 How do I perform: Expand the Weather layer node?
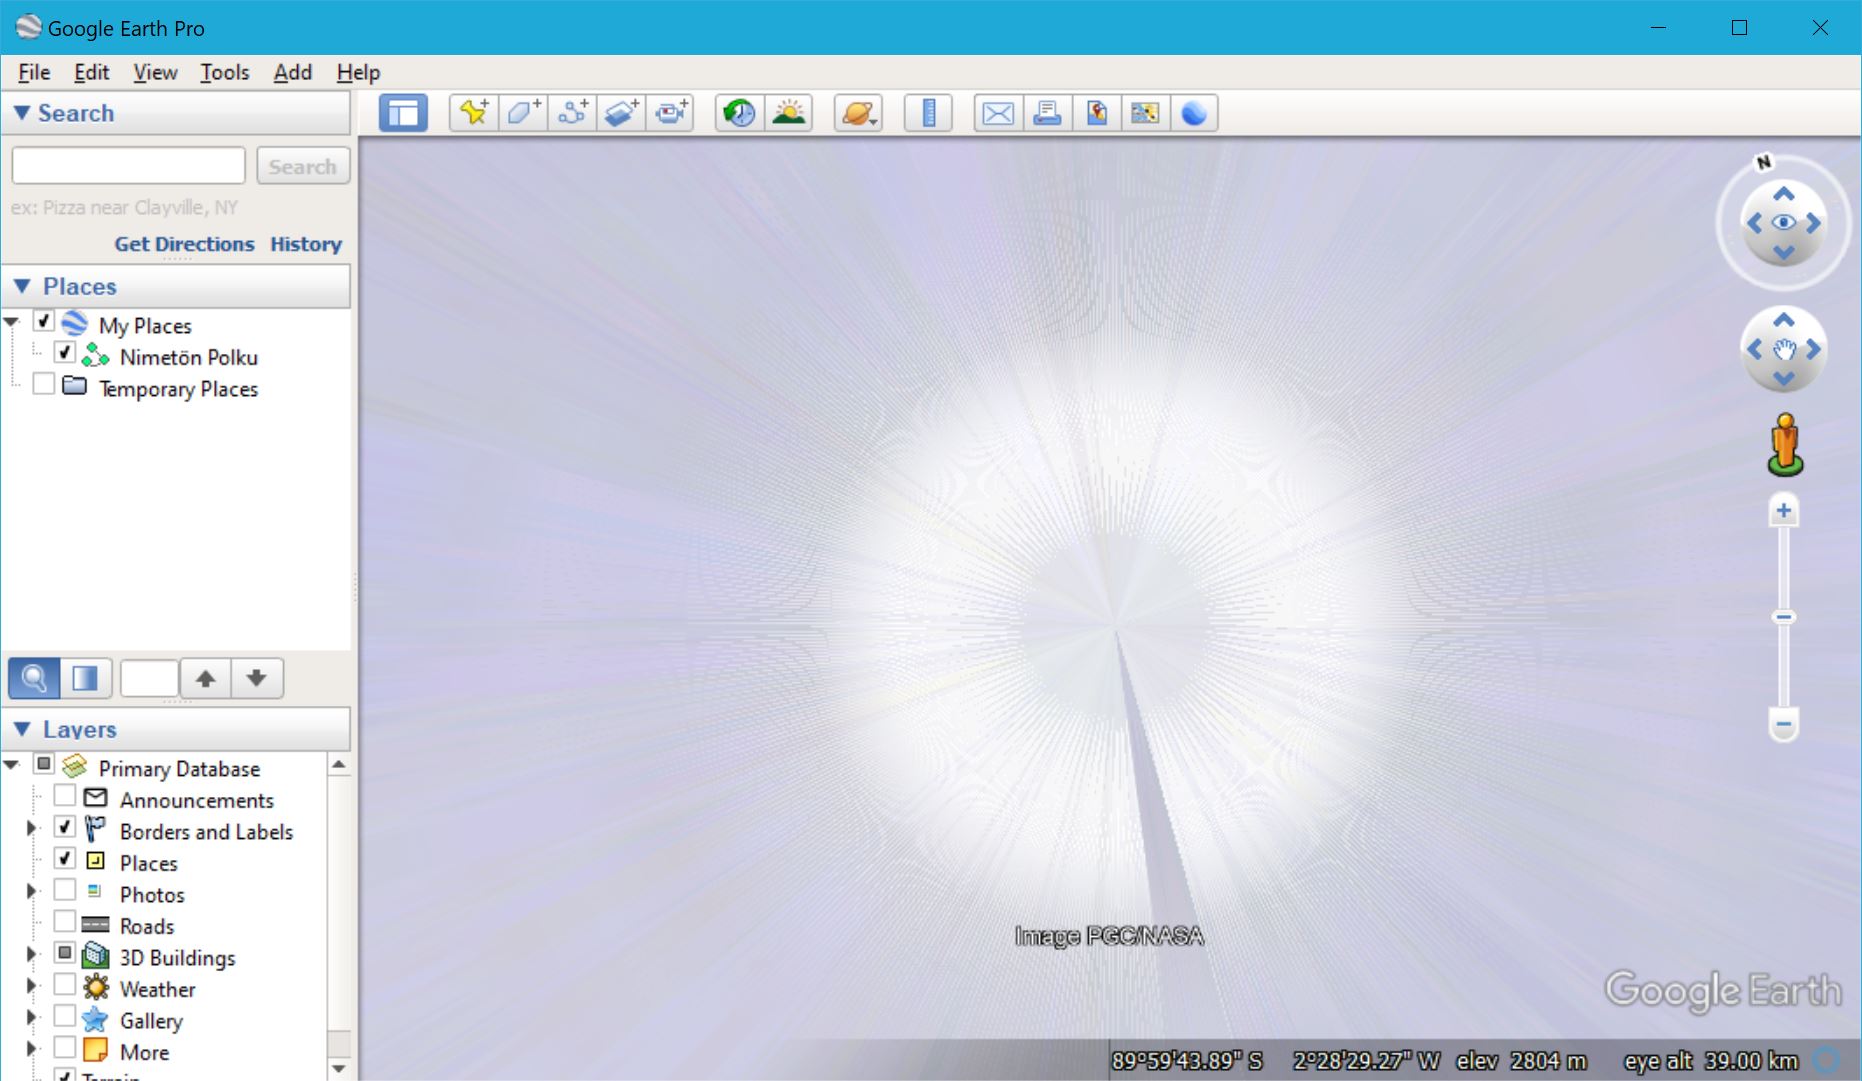(31, 986)
